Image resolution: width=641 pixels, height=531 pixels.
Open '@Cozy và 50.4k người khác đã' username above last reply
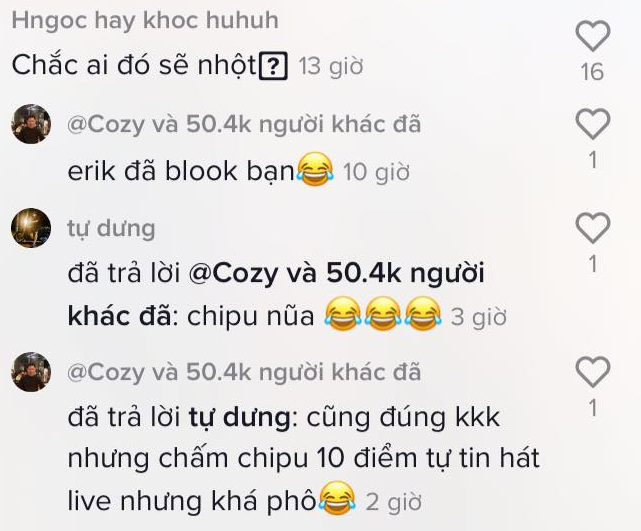click(244, 372)
